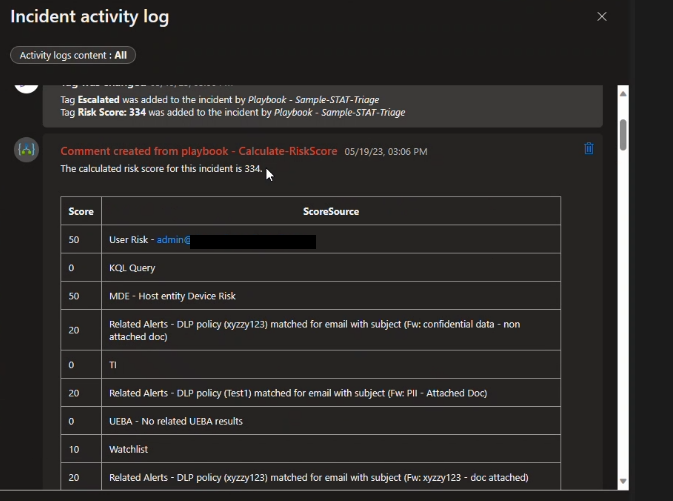
Task: Click the scrollbar down arrow
Action: (x=623, y=481)
